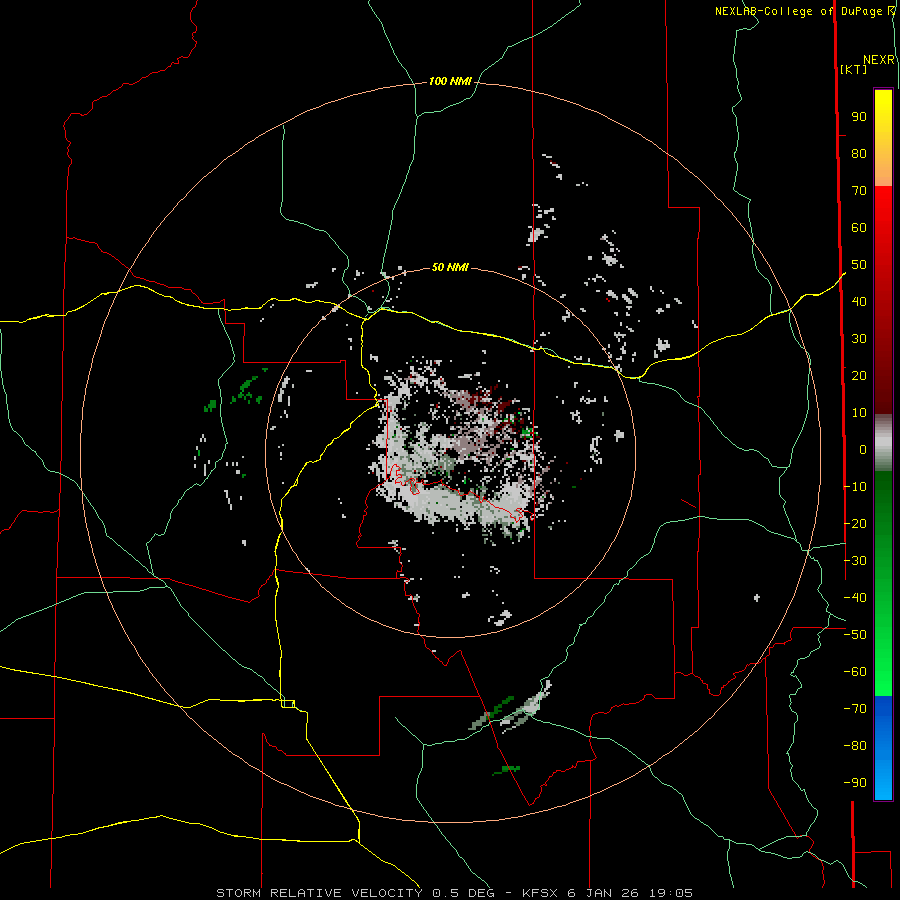Select the 90 value on velocity scale
Viewport: 900px width, 900px height.
(859, 117)
